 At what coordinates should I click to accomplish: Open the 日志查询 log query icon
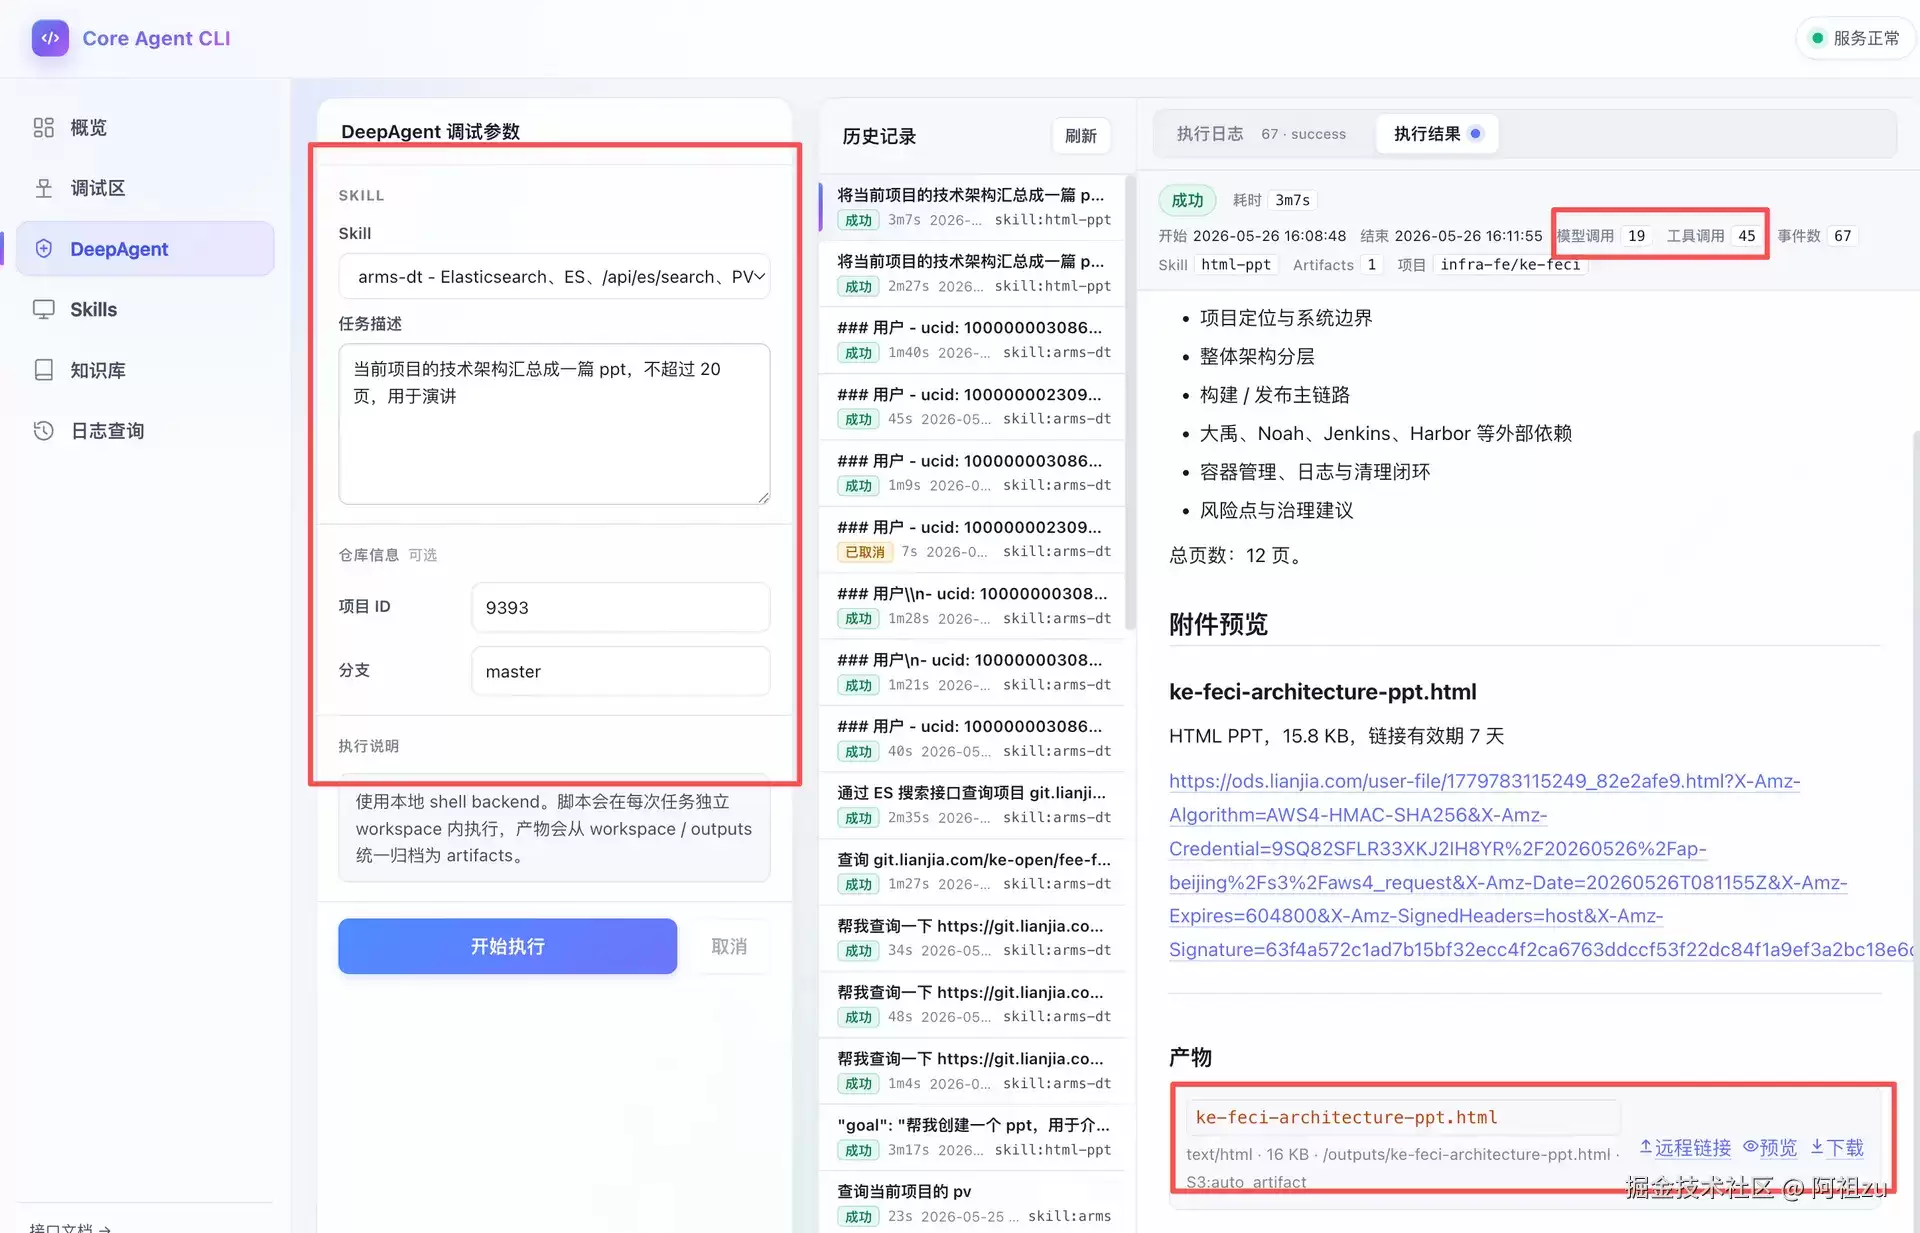(43, 430)
